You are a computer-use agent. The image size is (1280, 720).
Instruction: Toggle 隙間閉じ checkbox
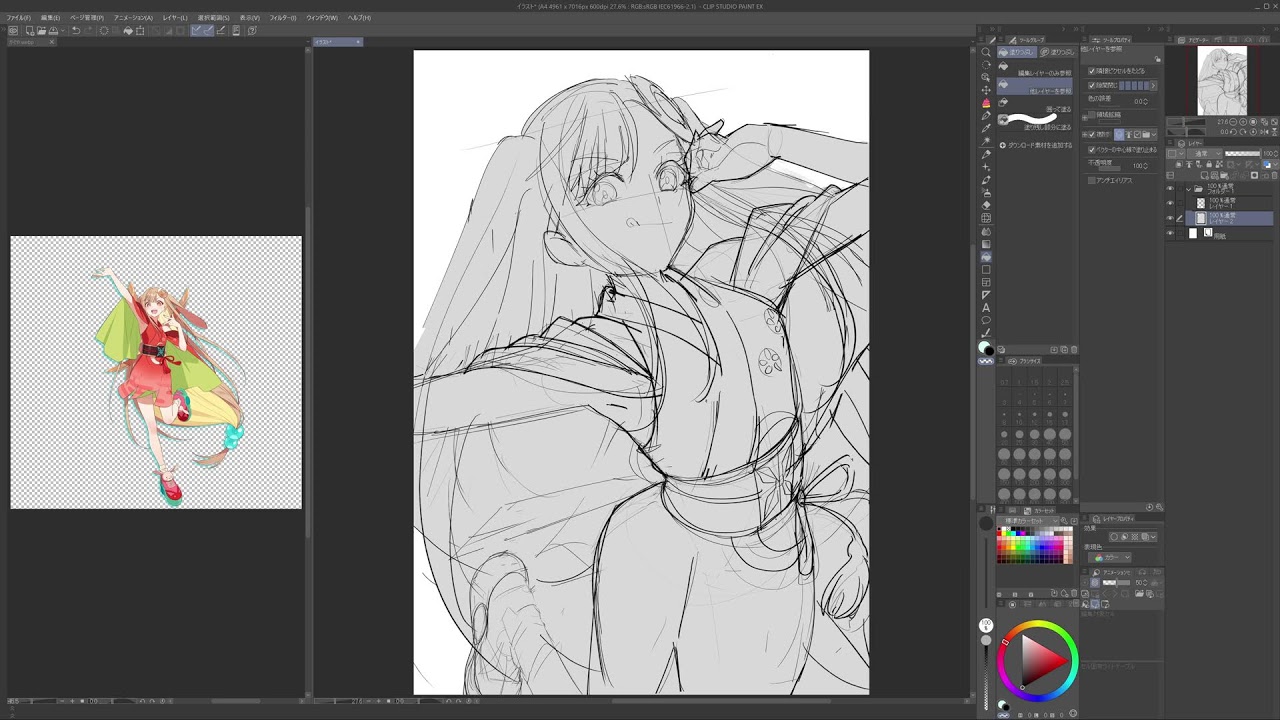(x=1091, y=85)
